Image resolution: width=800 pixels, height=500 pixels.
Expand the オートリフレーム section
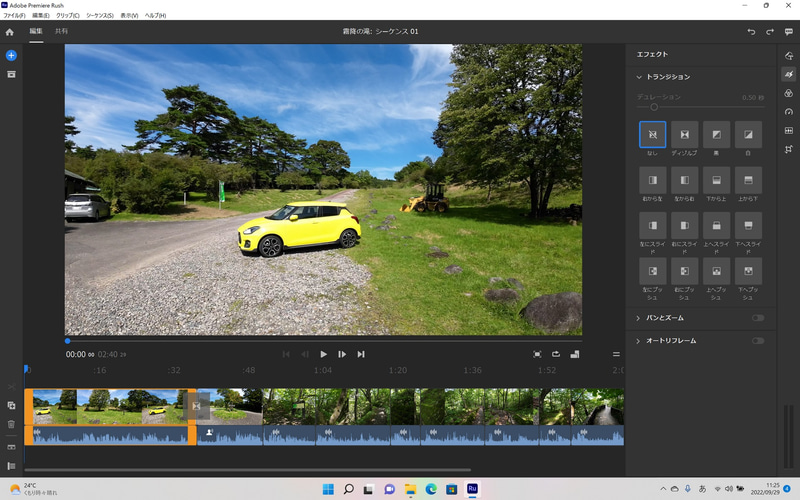pos(639,341)
